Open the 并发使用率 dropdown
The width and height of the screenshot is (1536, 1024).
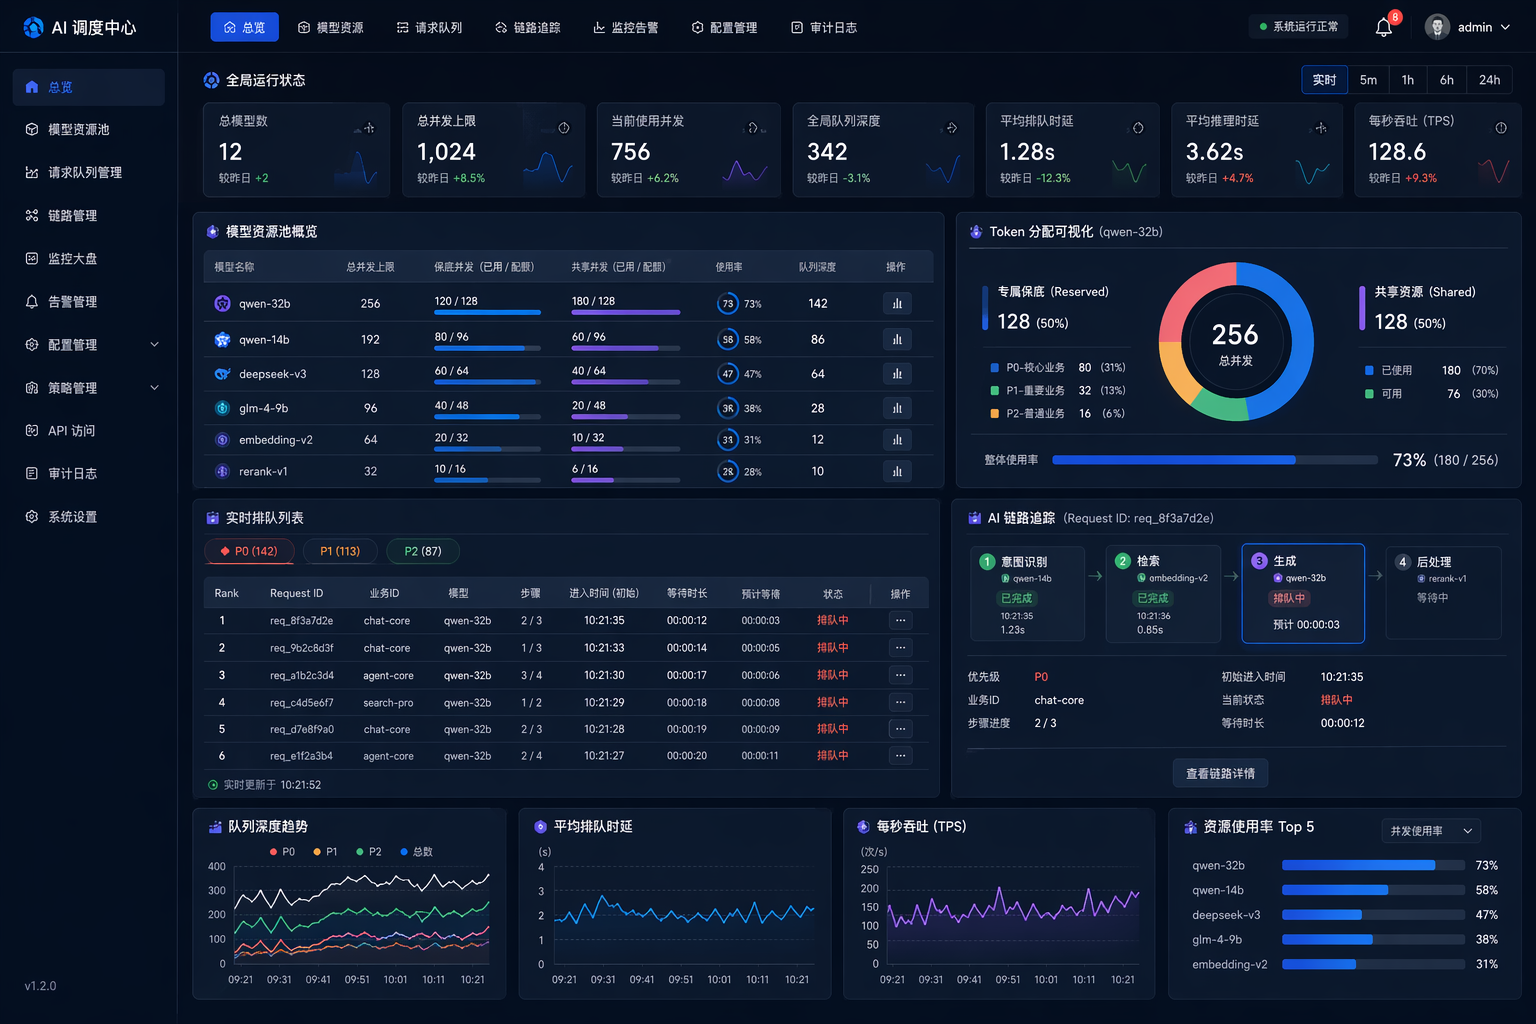coord(1431,831)
